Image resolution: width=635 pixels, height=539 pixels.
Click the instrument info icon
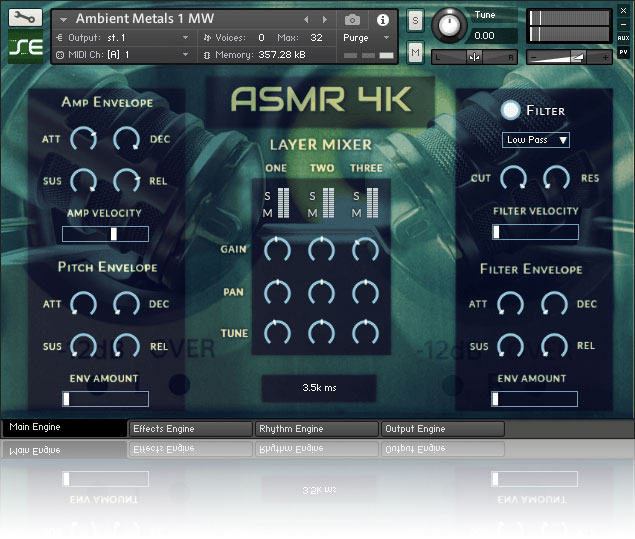click(382, 19)
